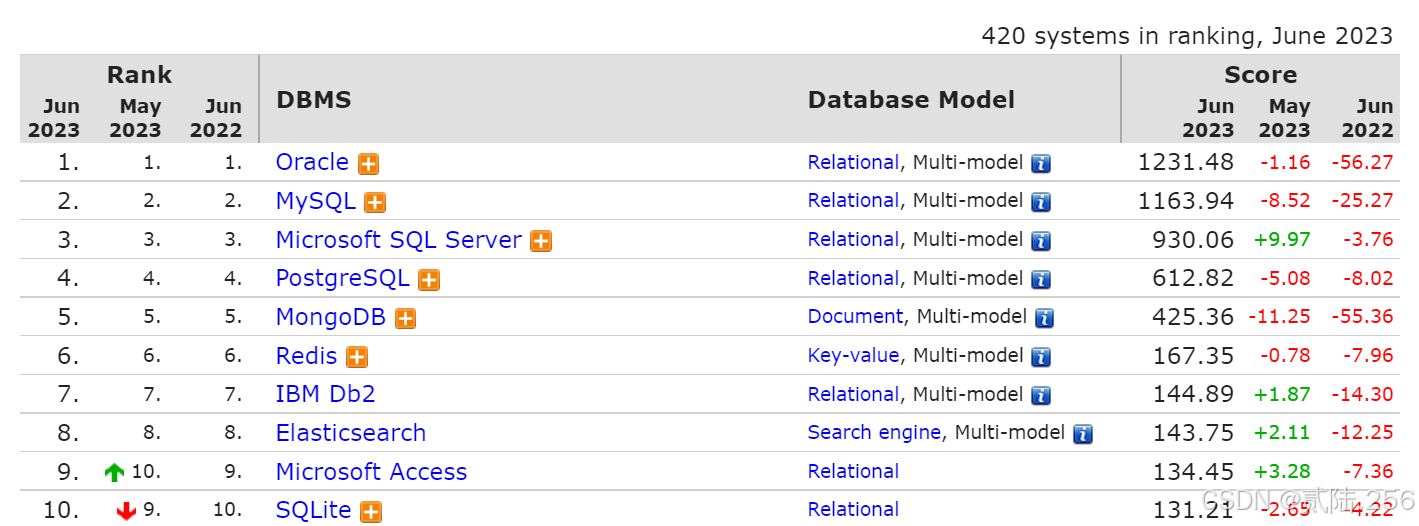Click the info icon in Redis row
The image size is (1419, 526).
pyautogui.click(x=1041, y=357)
